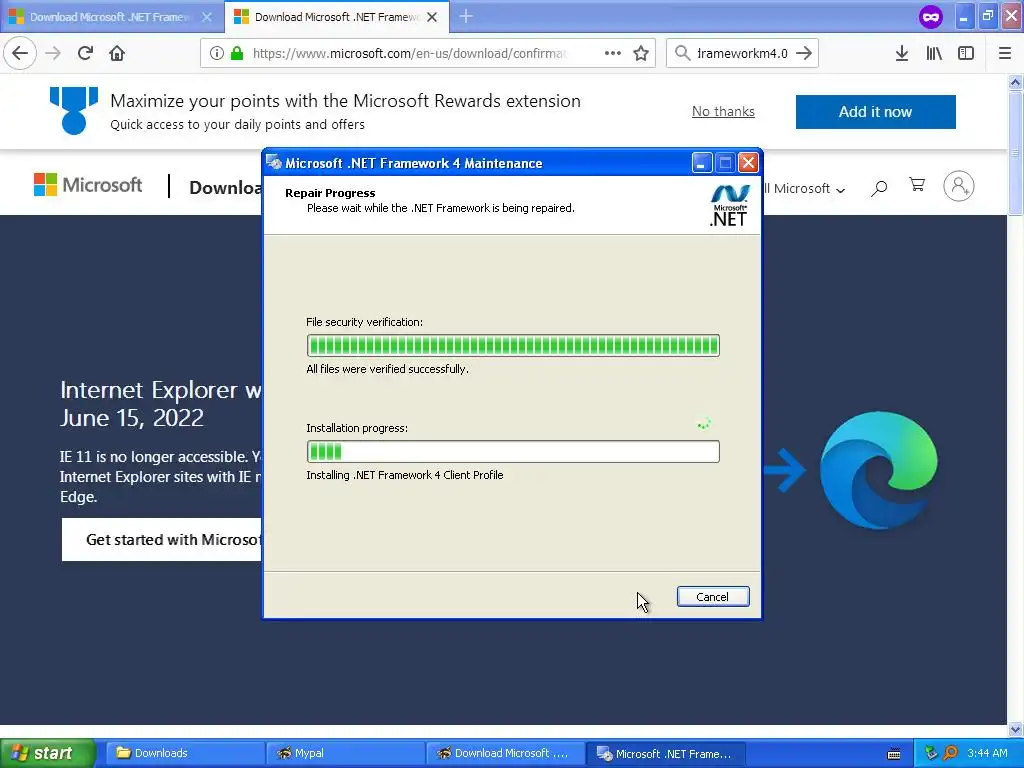Click the Microsoft logo on the page
This screenshot has height=768, width=1024.
pos(88,185)
